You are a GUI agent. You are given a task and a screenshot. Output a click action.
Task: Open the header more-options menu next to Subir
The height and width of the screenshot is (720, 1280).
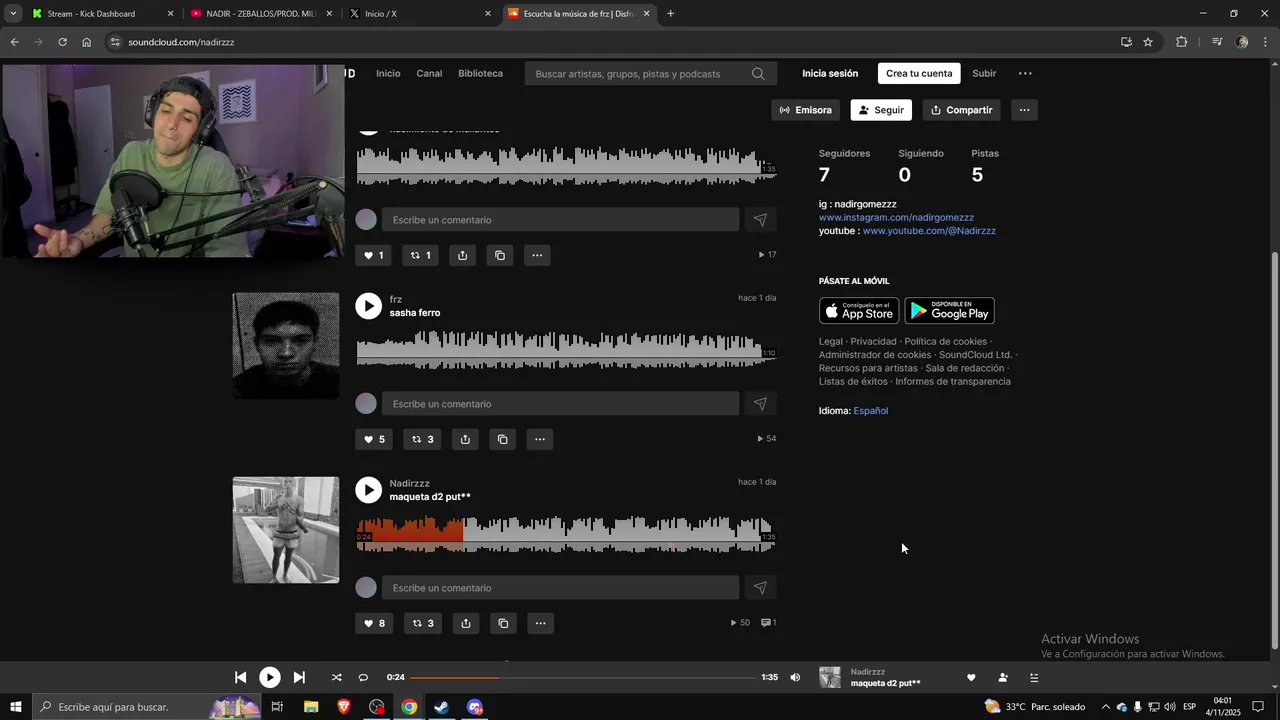[1025, 73]
